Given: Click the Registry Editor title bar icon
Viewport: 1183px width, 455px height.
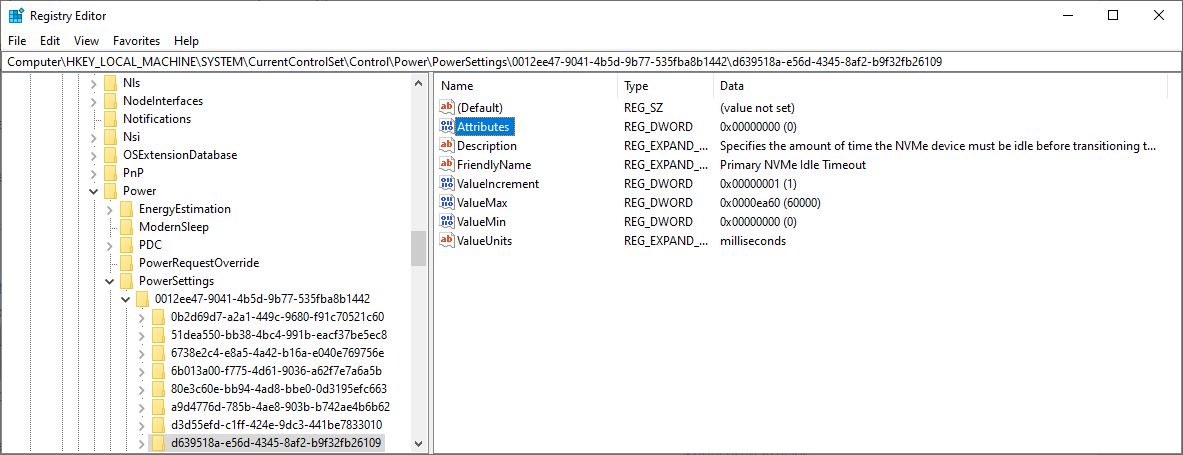Looking at the screenshot, I should tap(16, 15).
